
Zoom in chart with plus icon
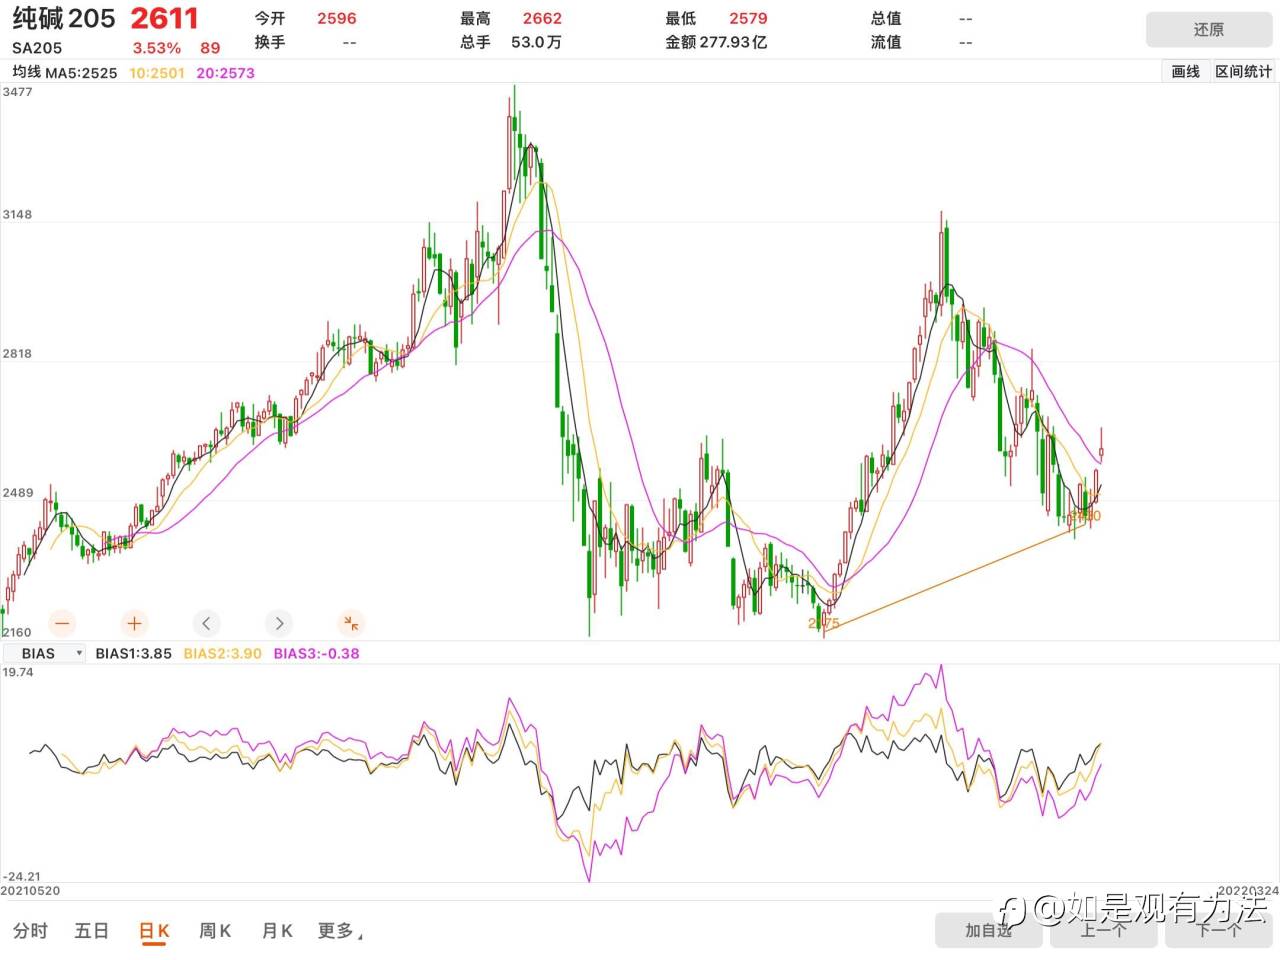click(x=134, y=623)
